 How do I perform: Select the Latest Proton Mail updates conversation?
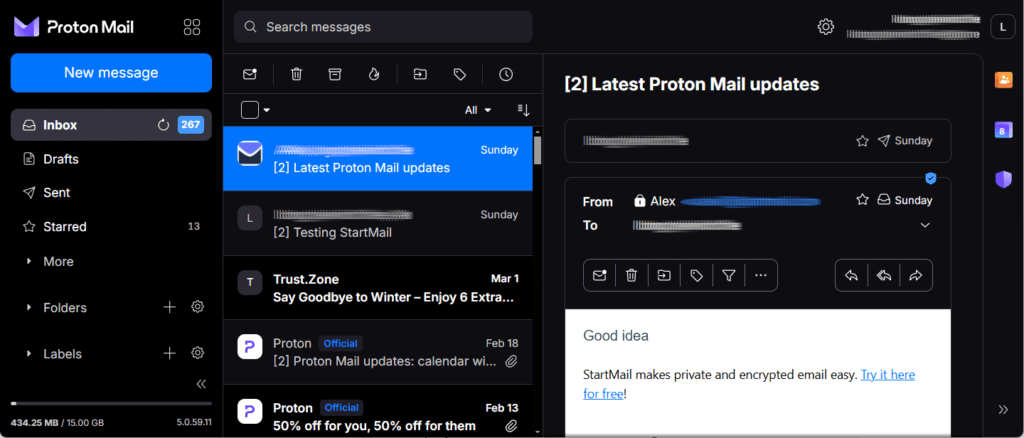377,159
